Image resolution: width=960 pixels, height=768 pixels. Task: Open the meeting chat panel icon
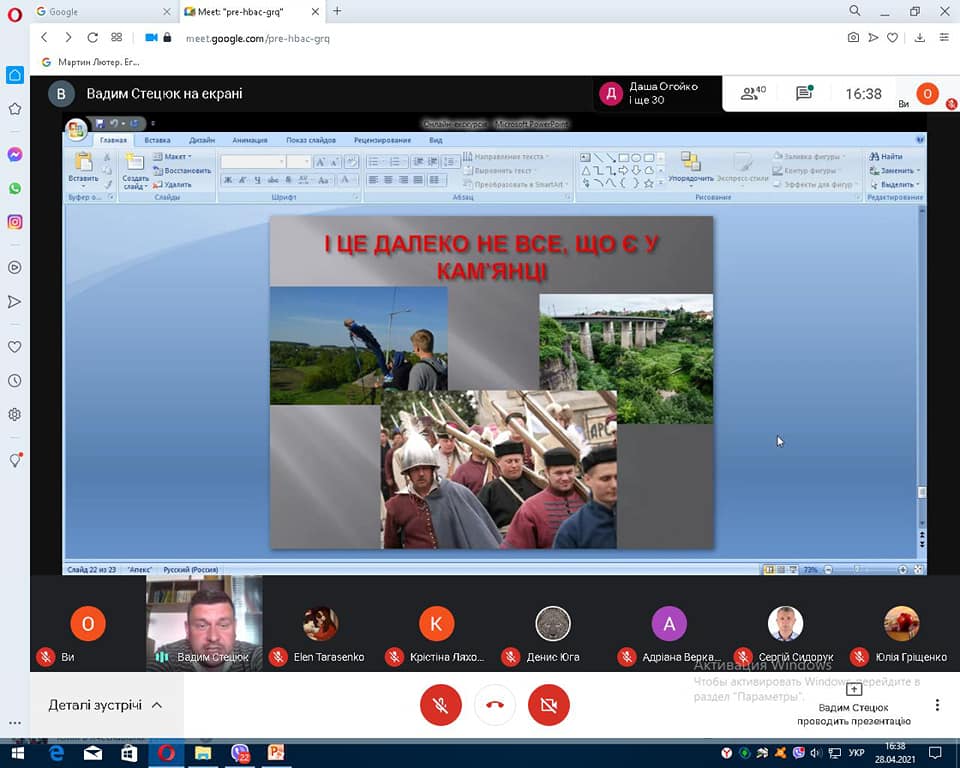pyautogui.click(x=804, y=94)
